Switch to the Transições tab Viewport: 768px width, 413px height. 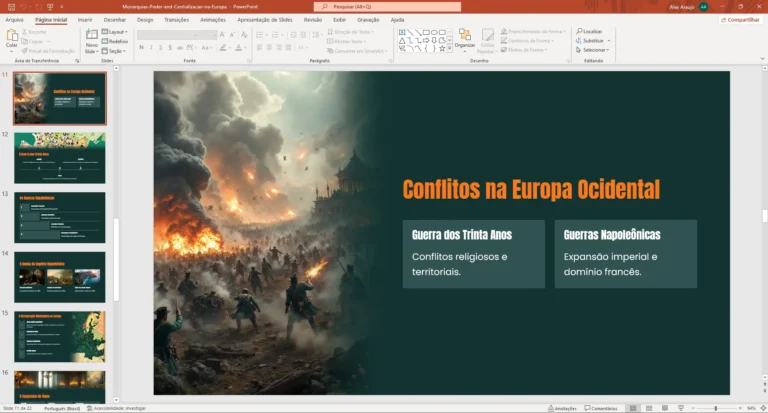pyautogui.click(x=176, y=20)
